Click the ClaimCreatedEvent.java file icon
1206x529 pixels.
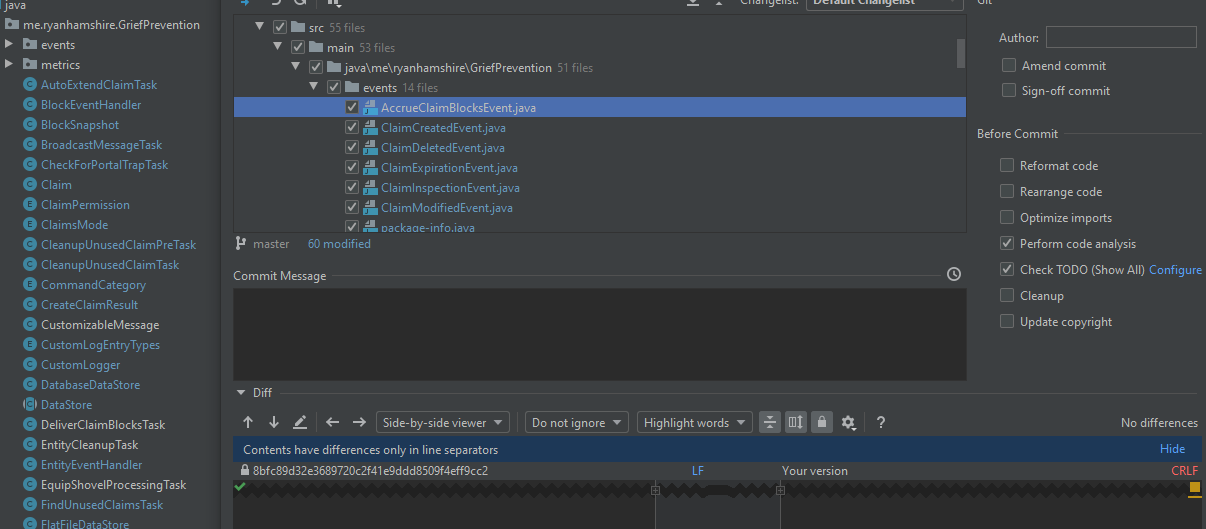pos(370,128)
